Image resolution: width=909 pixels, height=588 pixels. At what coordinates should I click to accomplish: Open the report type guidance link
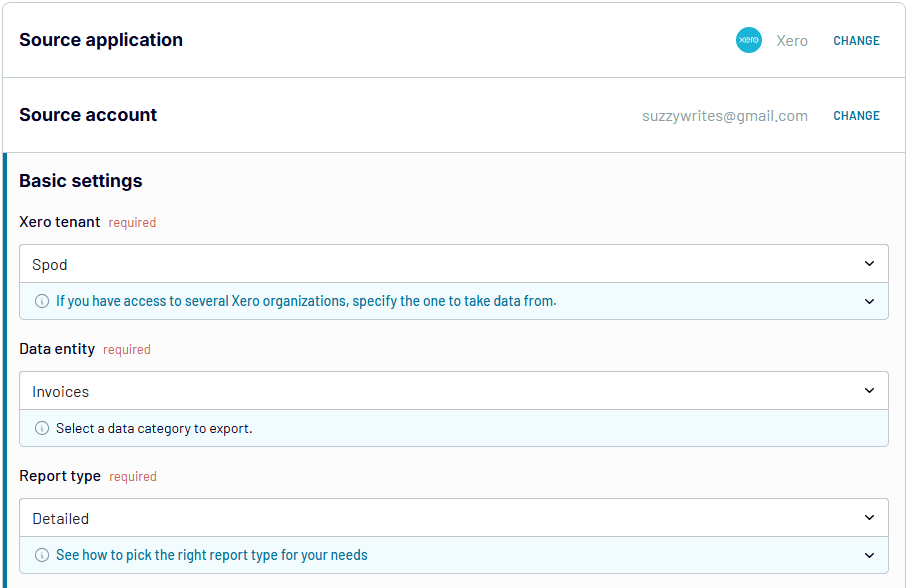[x=212, y=555]
